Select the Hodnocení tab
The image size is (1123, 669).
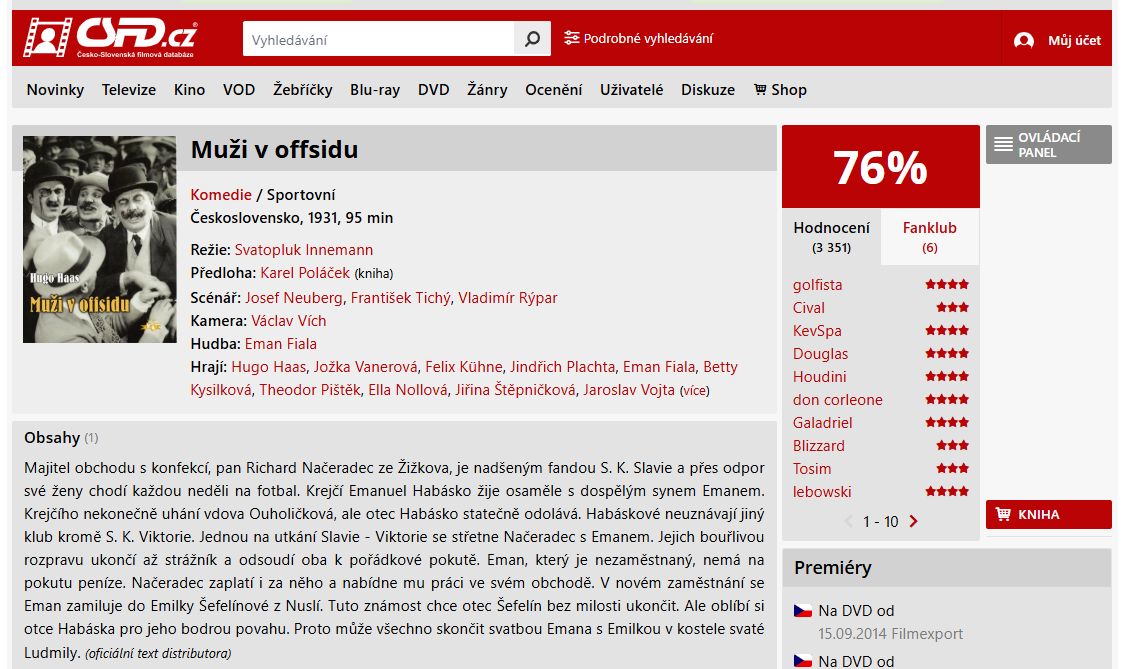click(832, 237)
